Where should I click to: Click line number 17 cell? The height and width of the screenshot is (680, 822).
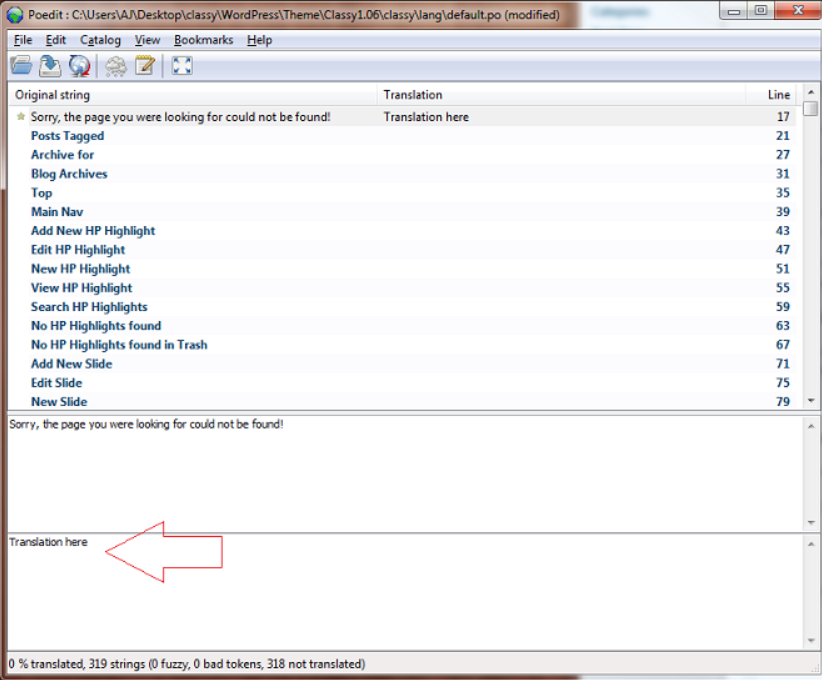pos(783,117)
